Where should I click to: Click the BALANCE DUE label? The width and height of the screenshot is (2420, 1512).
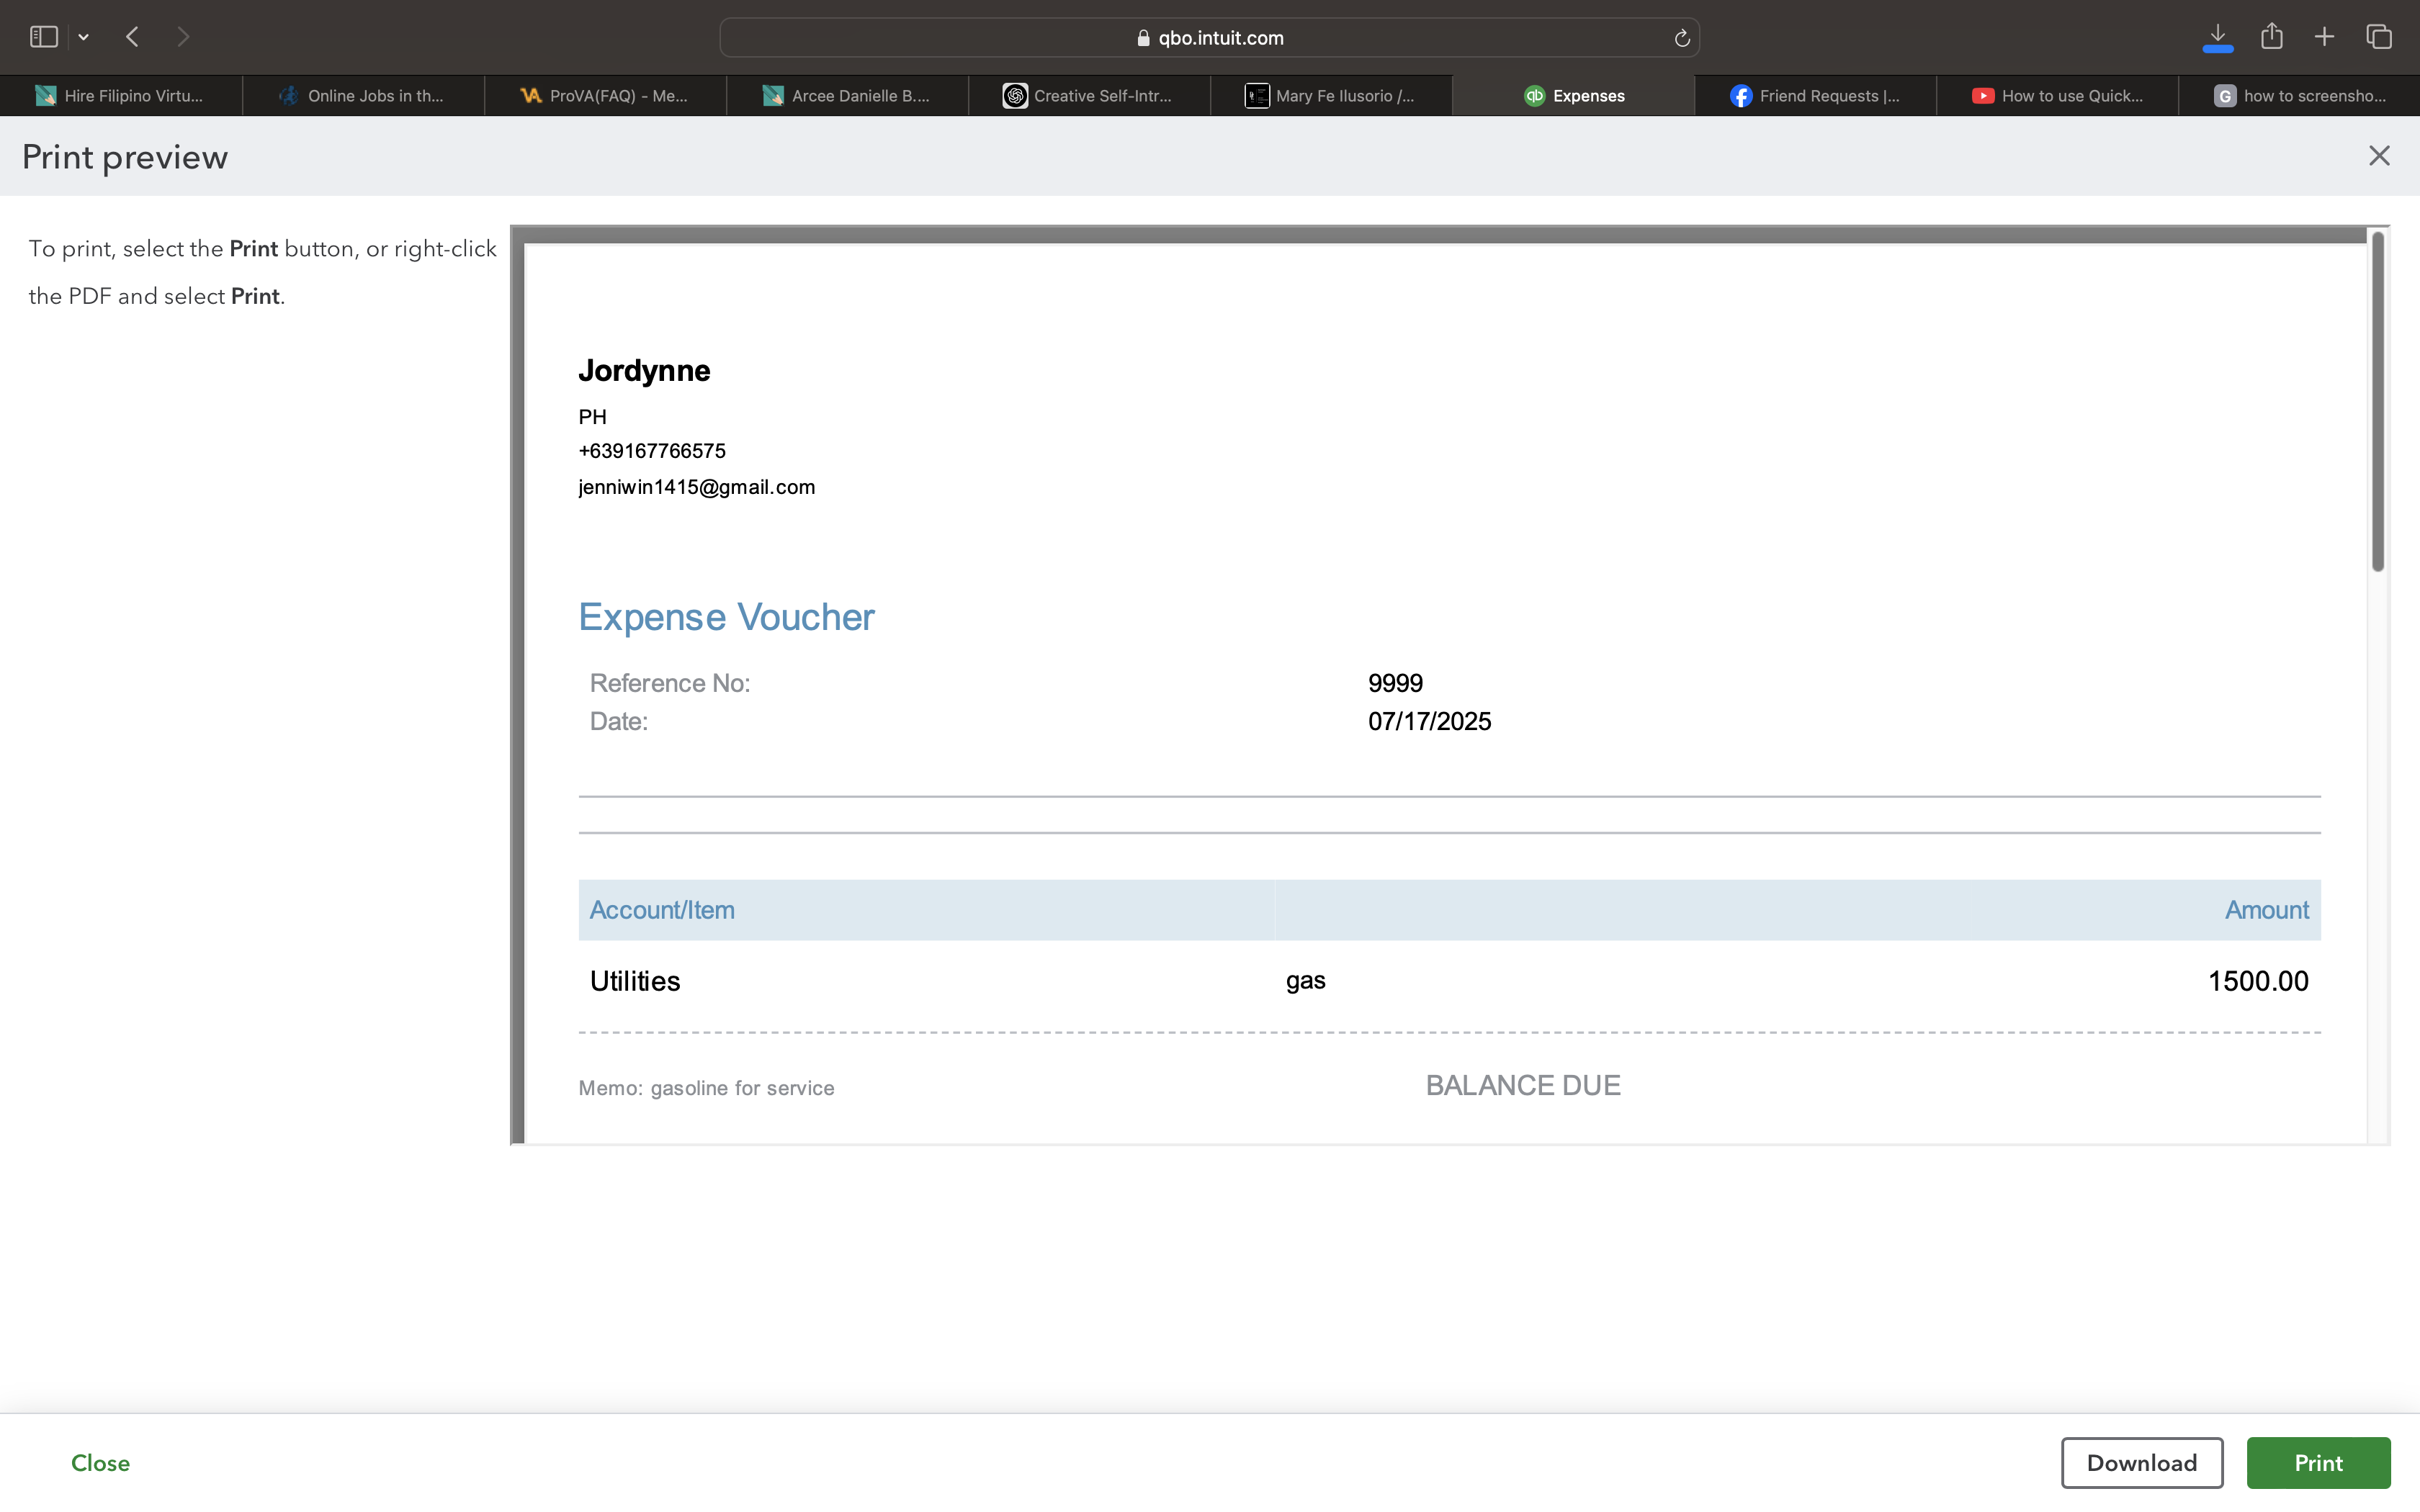[1523, 1086]
